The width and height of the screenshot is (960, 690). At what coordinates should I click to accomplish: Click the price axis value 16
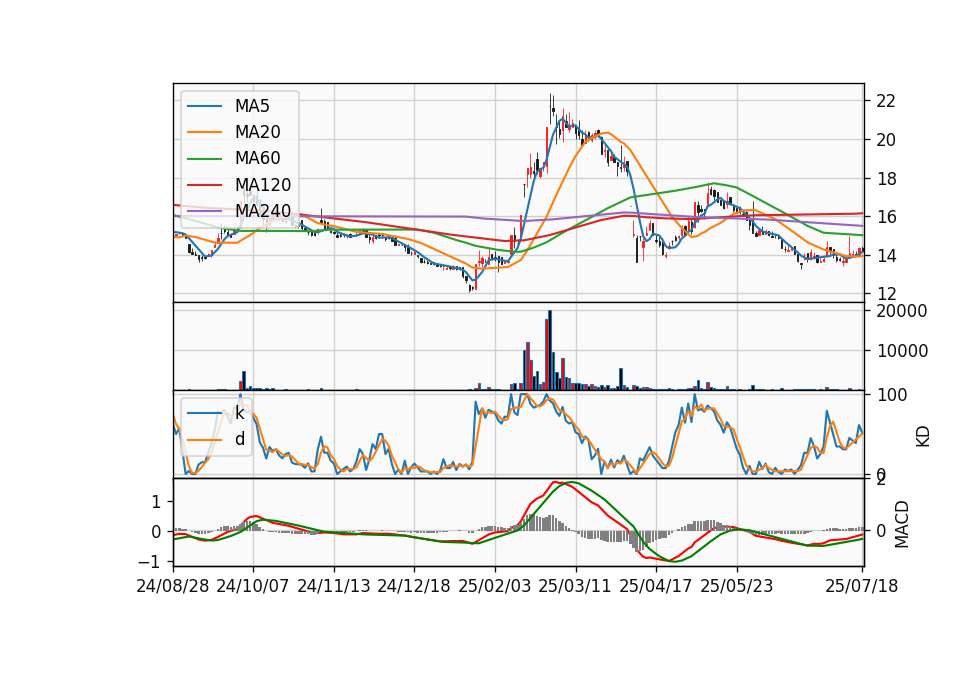tap(886, 217)
